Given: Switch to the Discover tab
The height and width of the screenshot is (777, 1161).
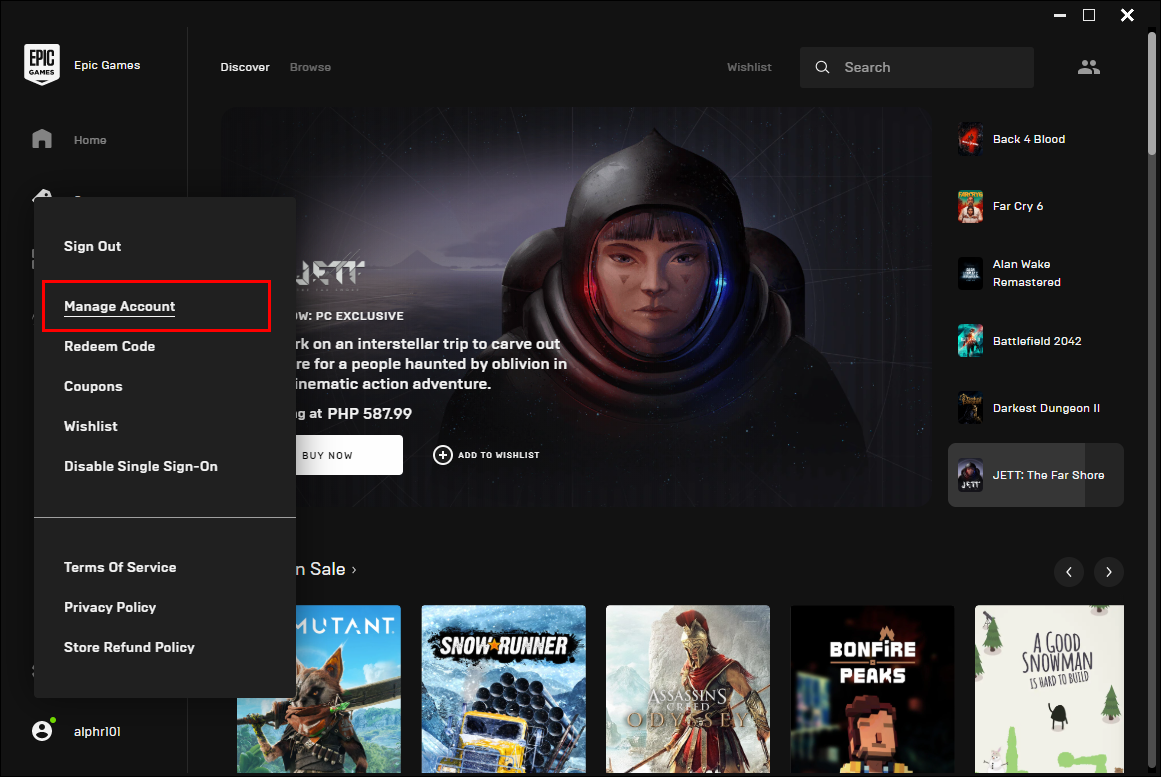Looking at the screenshot, I should [x=245, y=67].
